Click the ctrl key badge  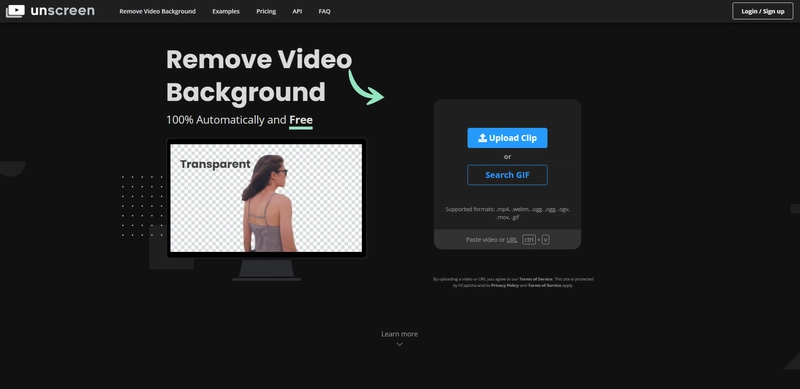[529, 239]
